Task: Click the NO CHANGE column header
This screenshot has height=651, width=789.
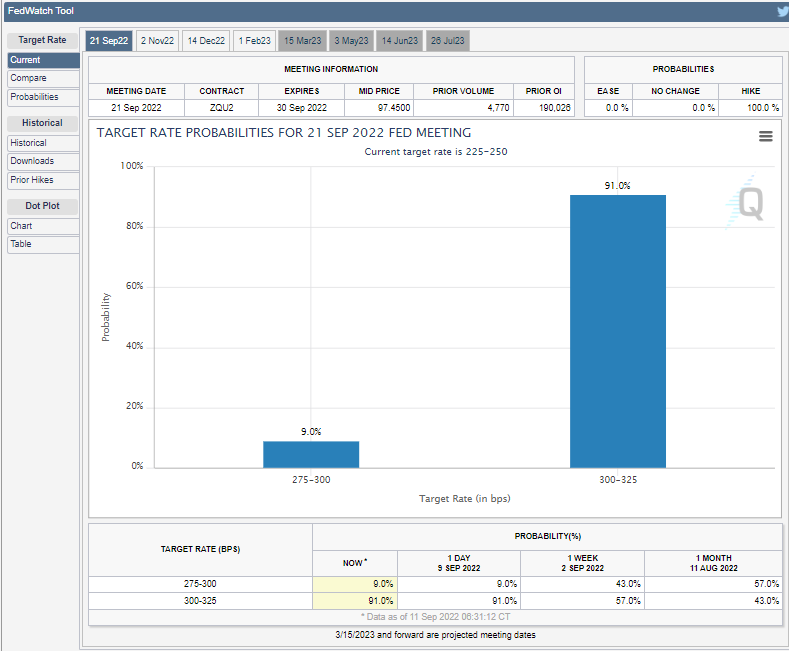Action: 675,91
